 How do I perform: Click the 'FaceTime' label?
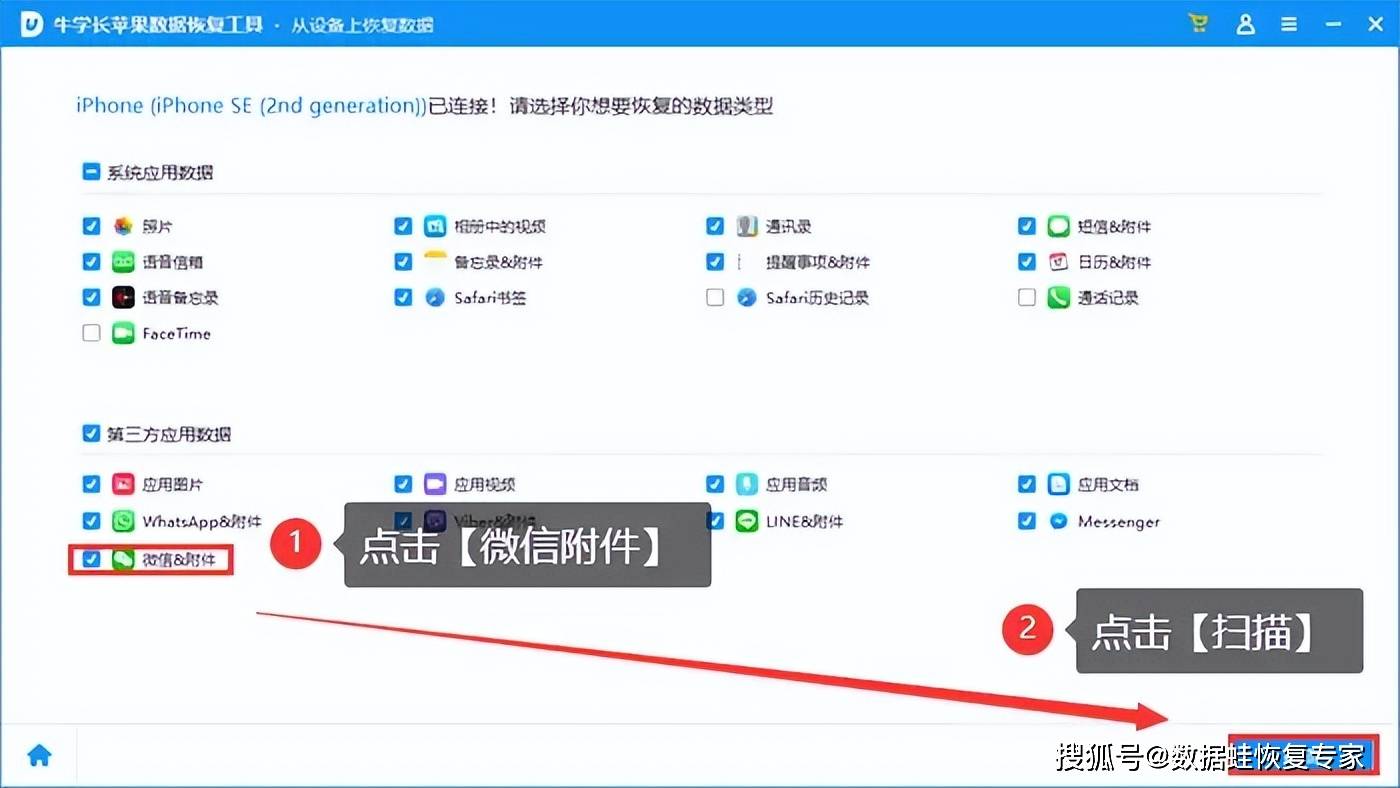coord(177,333)
